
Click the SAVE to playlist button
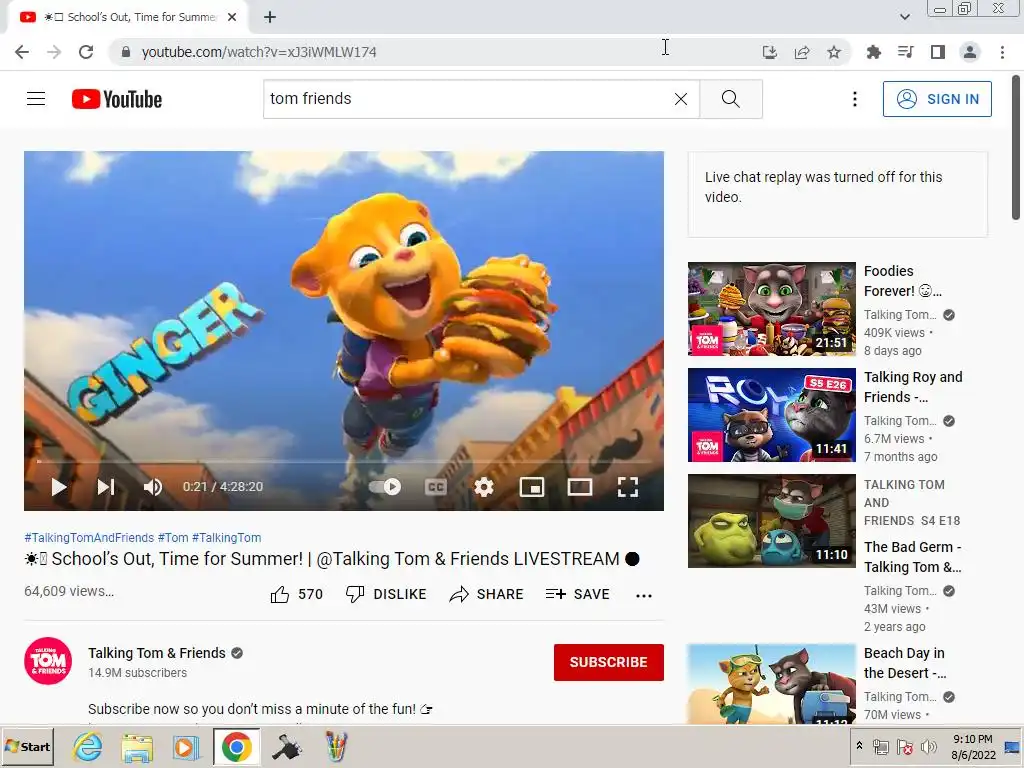tap(577, 594)
